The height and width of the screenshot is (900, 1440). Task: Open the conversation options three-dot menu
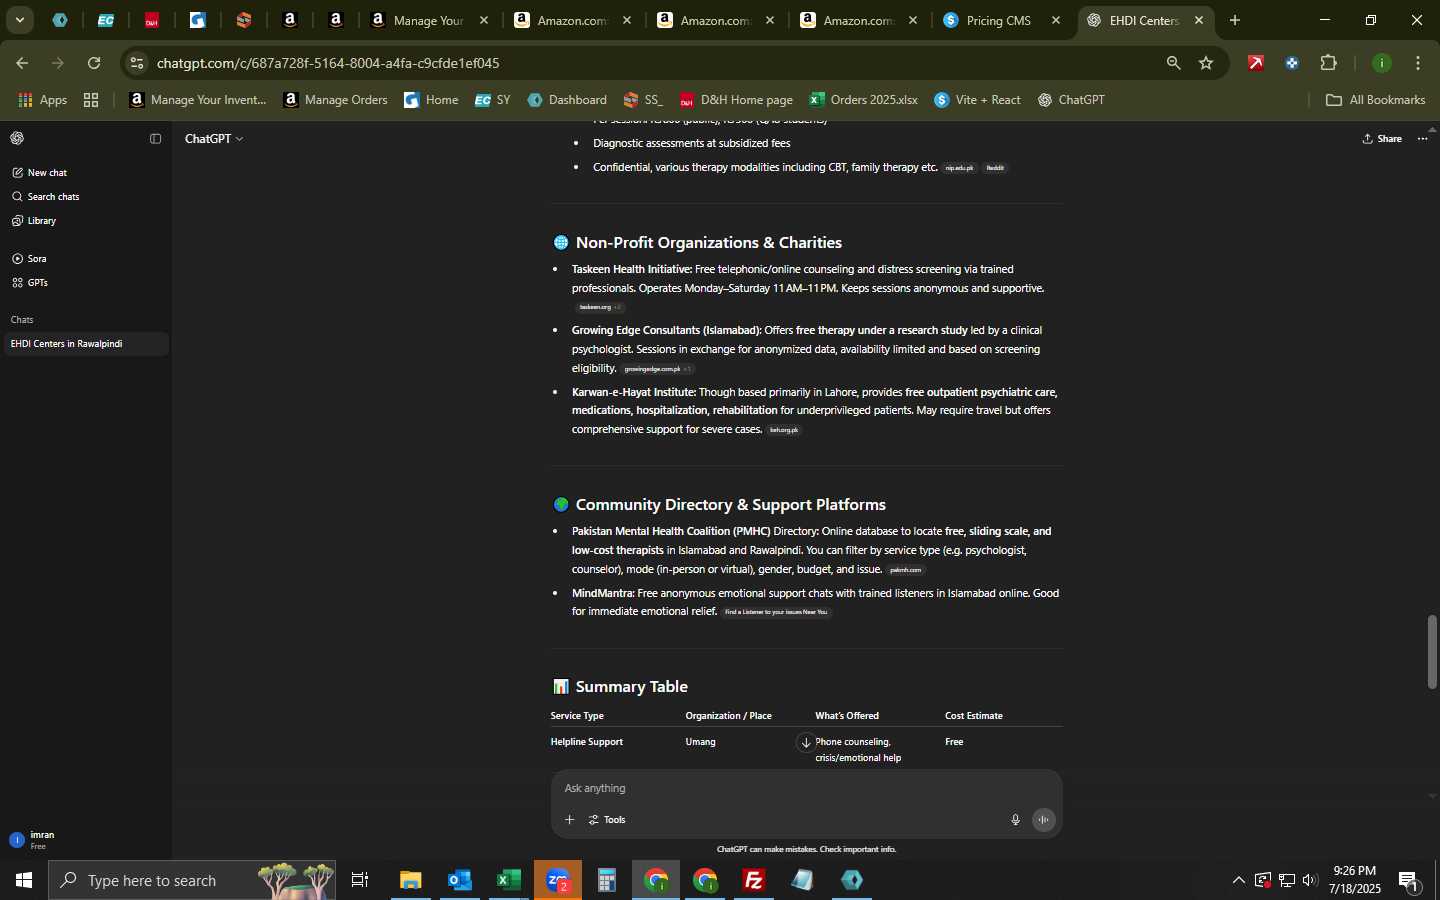1423,139
